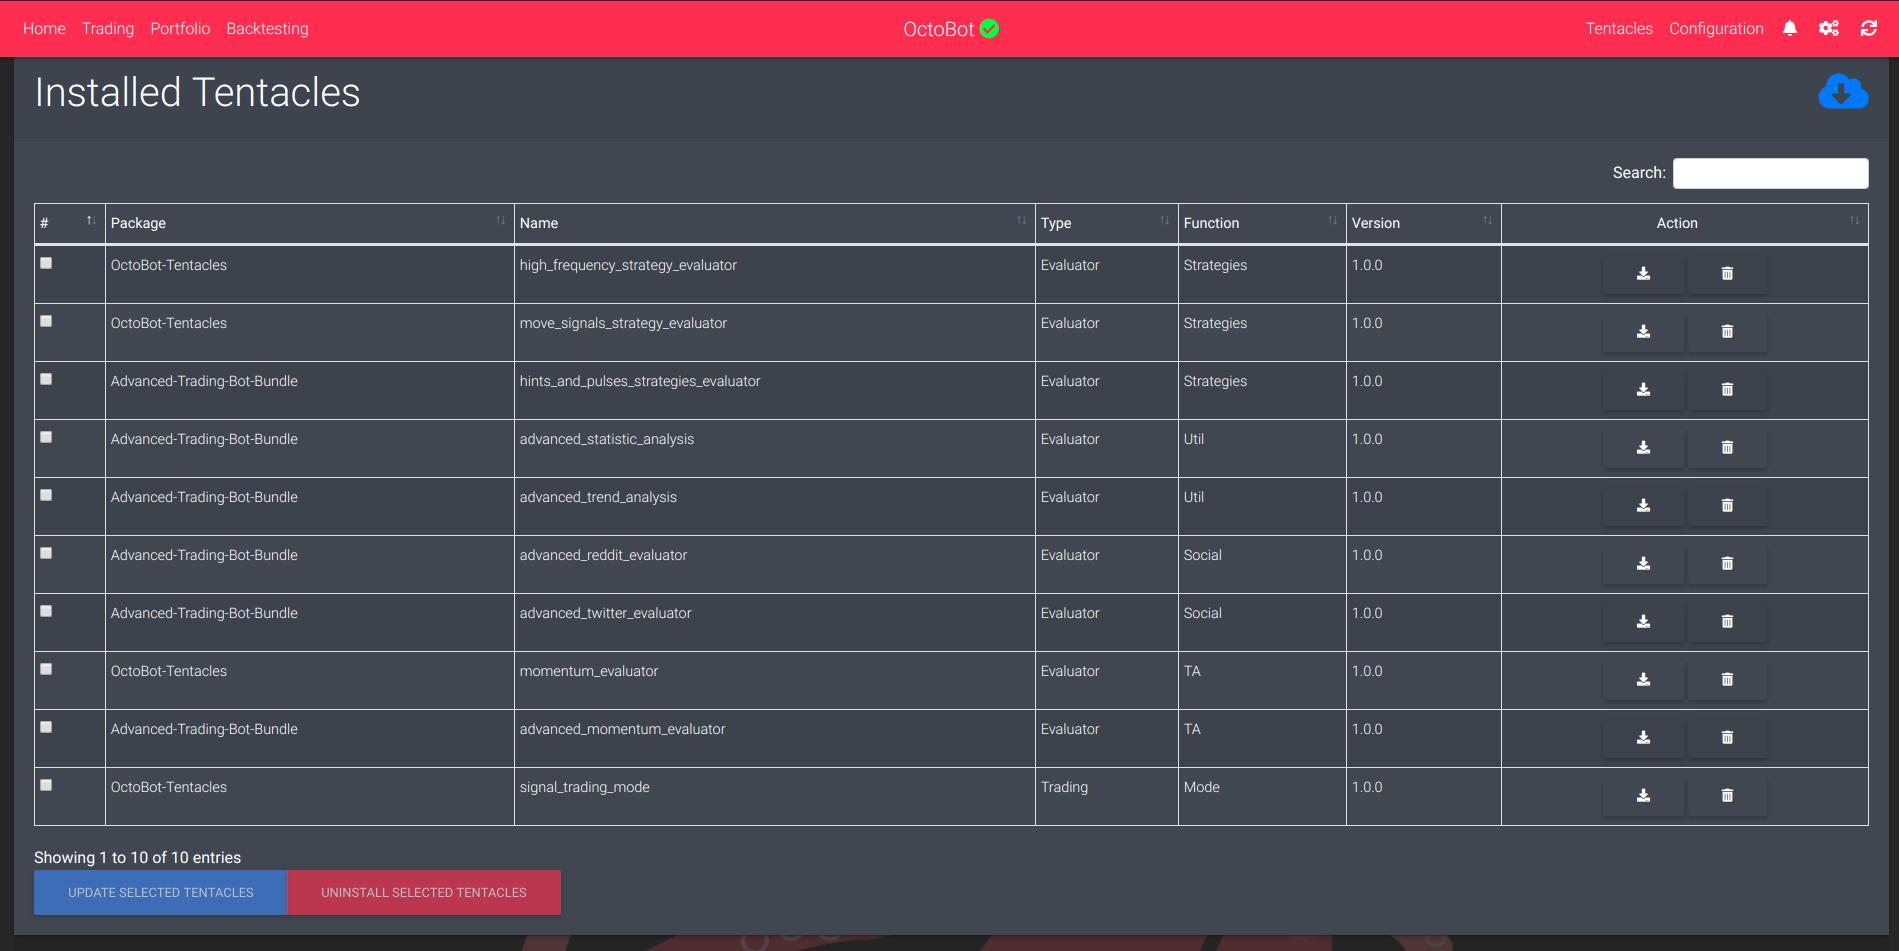This screenshot has width=1899, height=951.
Task: Open notifications bell icon
Action: (x=1790, y=28)
